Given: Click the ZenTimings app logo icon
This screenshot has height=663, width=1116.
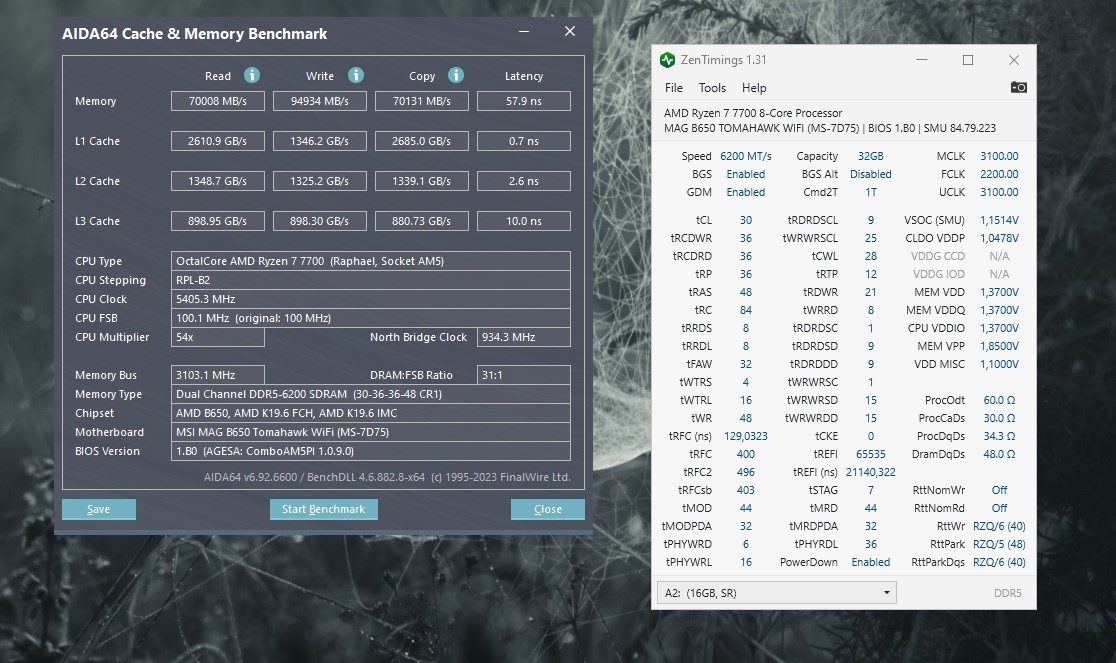Looking at the screenshot, I should tap(667, 60).
